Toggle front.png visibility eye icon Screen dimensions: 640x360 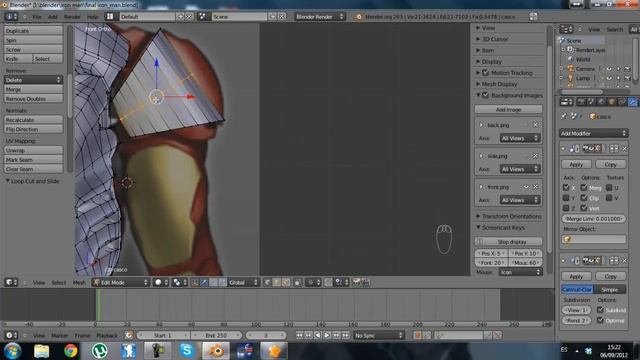point(526,187)
